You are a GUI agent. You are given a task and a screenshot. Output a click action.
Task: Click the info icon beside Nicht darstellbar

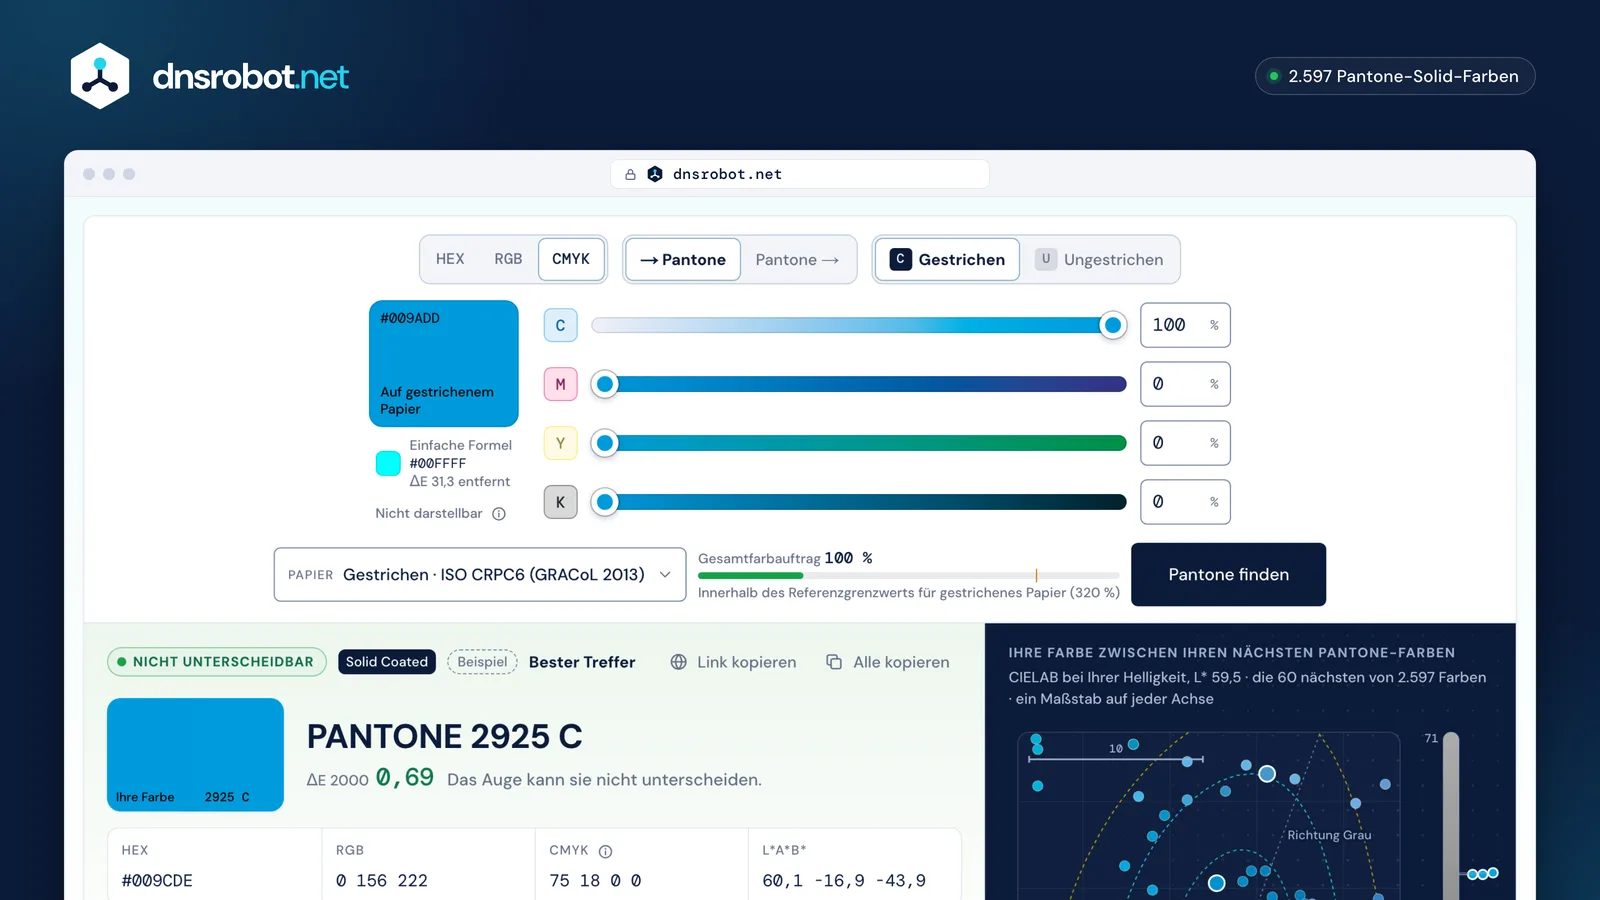499,514
